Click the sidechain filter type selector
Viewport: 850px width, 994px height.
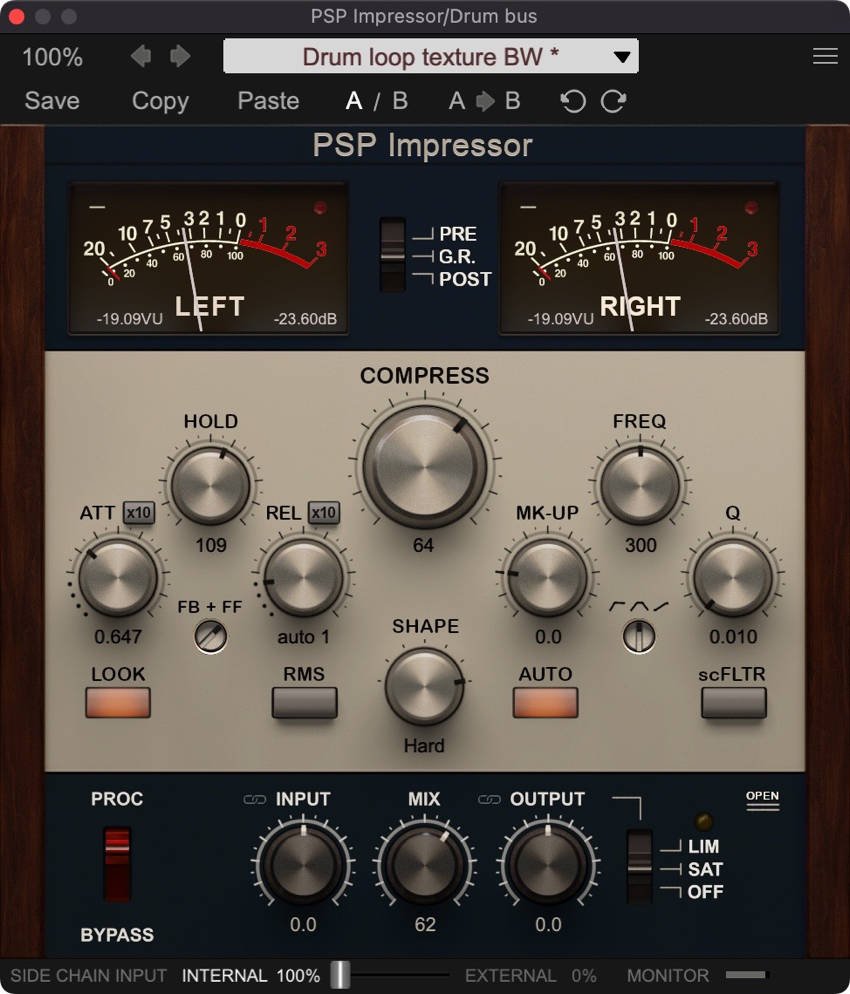tap(639, 636)
